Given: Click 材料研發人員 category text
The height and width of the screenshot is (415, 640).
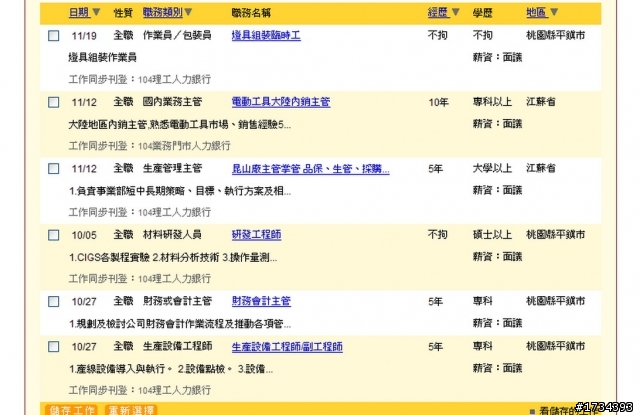Looking at the screenshot, I should click(x=172, y=235).
